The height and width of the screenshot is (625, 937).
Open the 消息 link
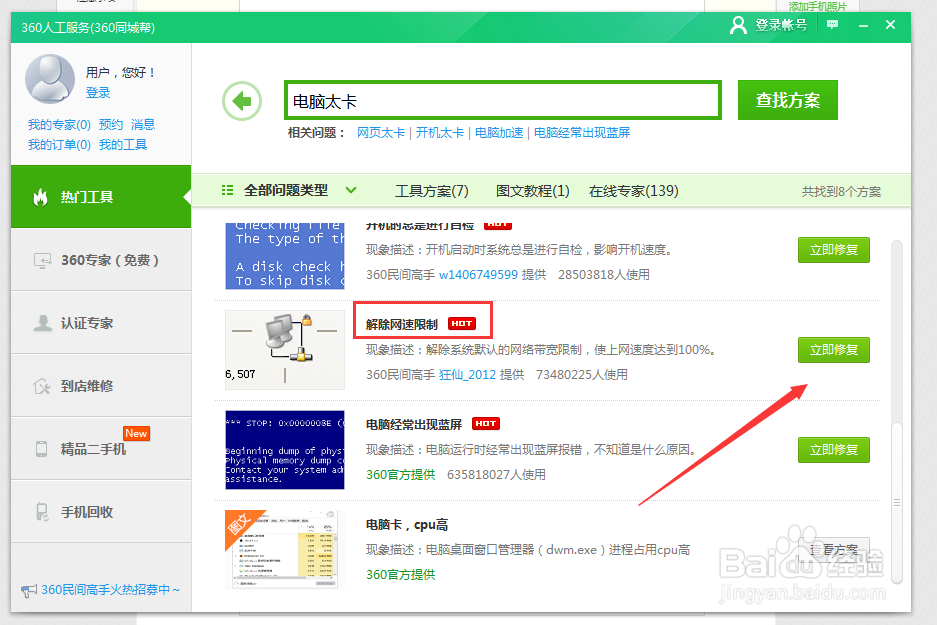tap(143, 124)
